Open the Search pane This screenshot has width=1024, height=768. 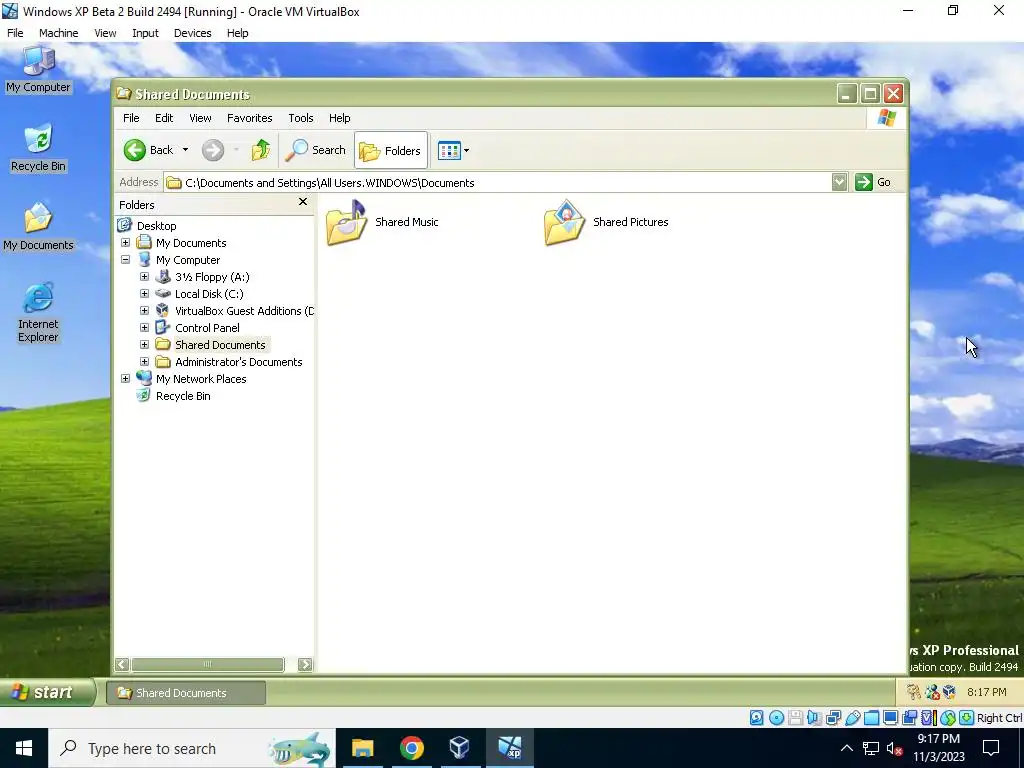click(x=315, y=150)
